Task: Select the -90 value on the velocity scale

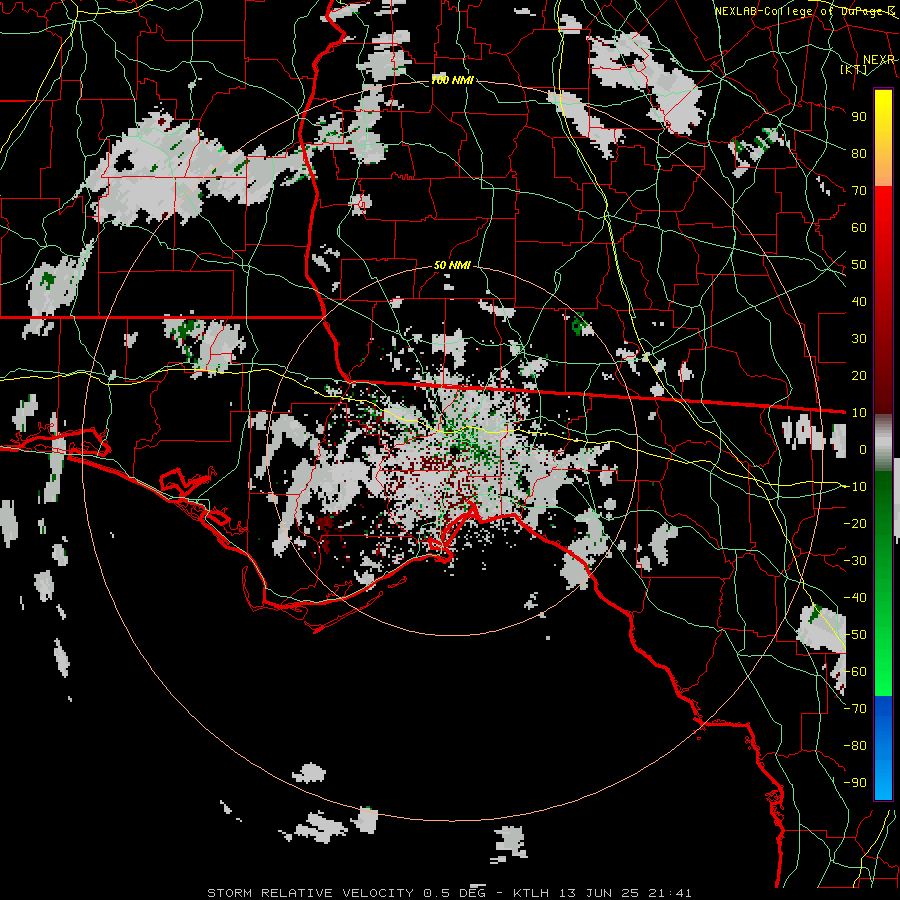Action: coord(855,783)
